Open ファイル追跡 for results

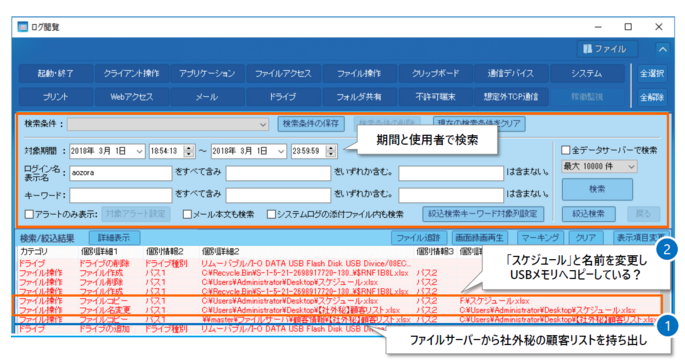(x=419, y=238)
